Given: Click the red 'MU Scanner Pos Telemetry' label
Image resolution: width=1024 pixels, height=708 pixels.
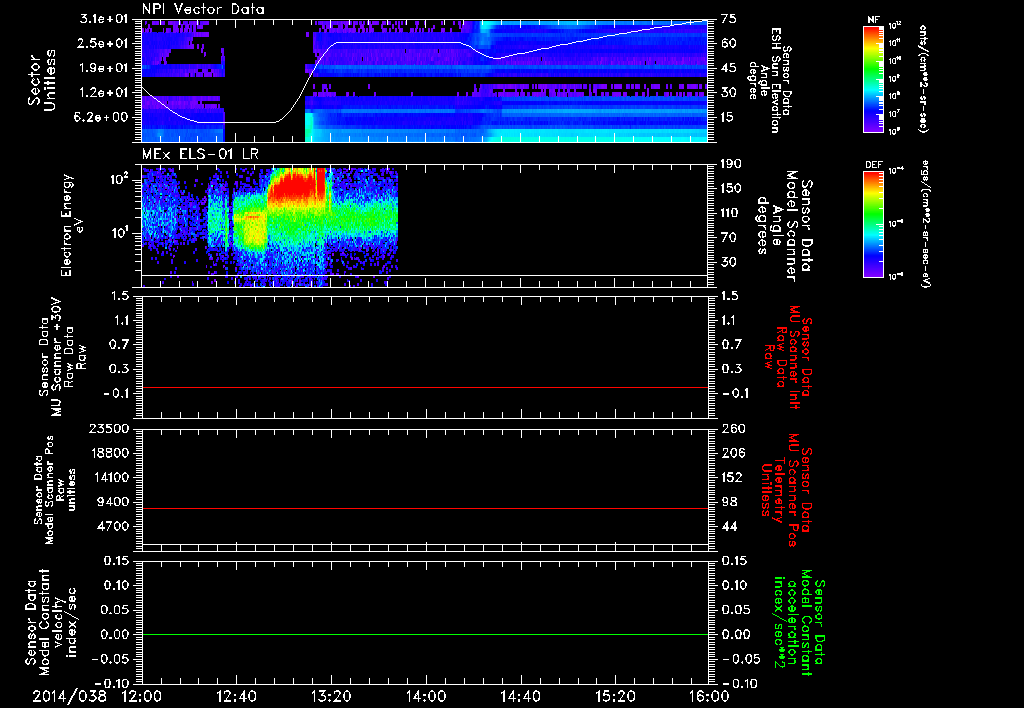Looking at the screenshot, I should tap(786, 490).
